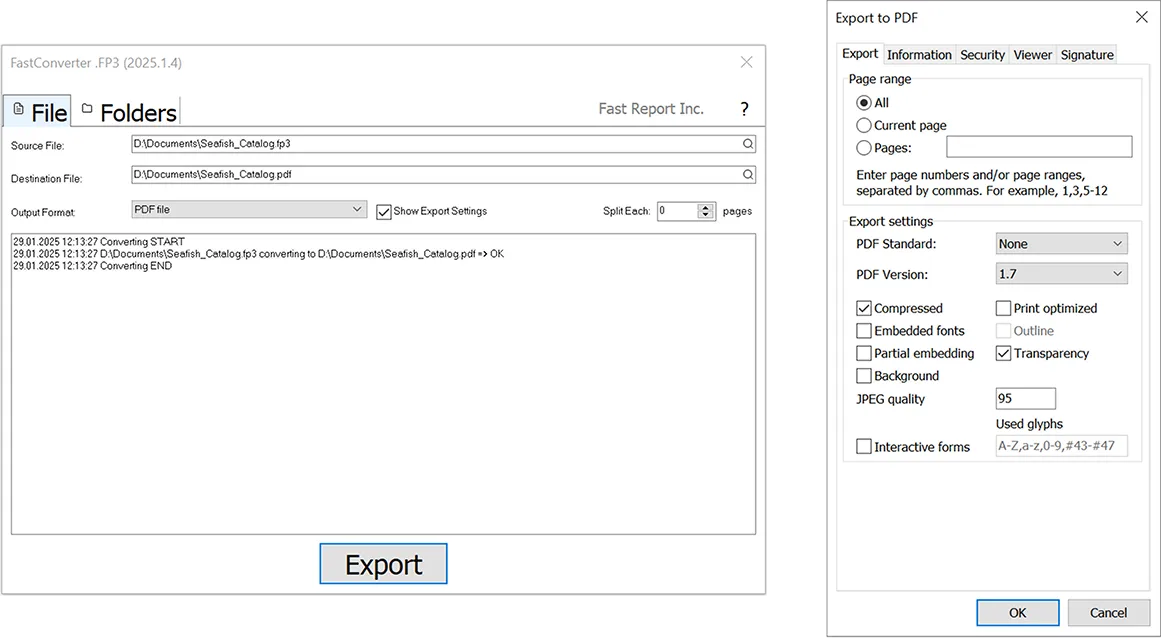Select the Current page radio button
The width and height of the screenshot is (1161, 638).
click(x=863, y=125)
